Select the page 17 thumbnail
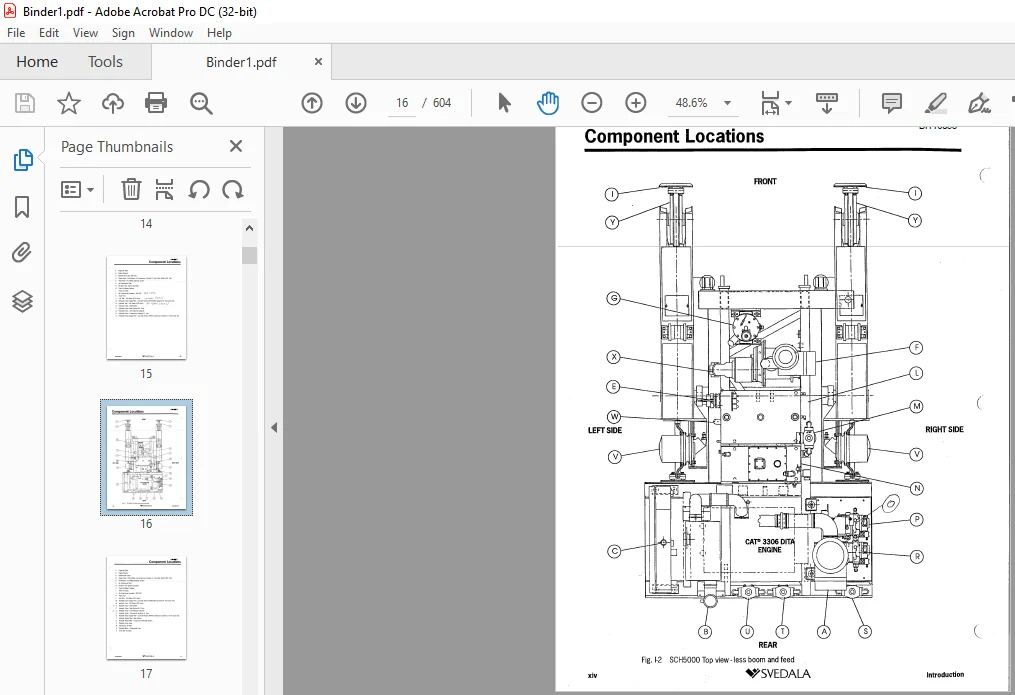The height and width of the screenshot is (695, 1015). [x=146, y=607]
